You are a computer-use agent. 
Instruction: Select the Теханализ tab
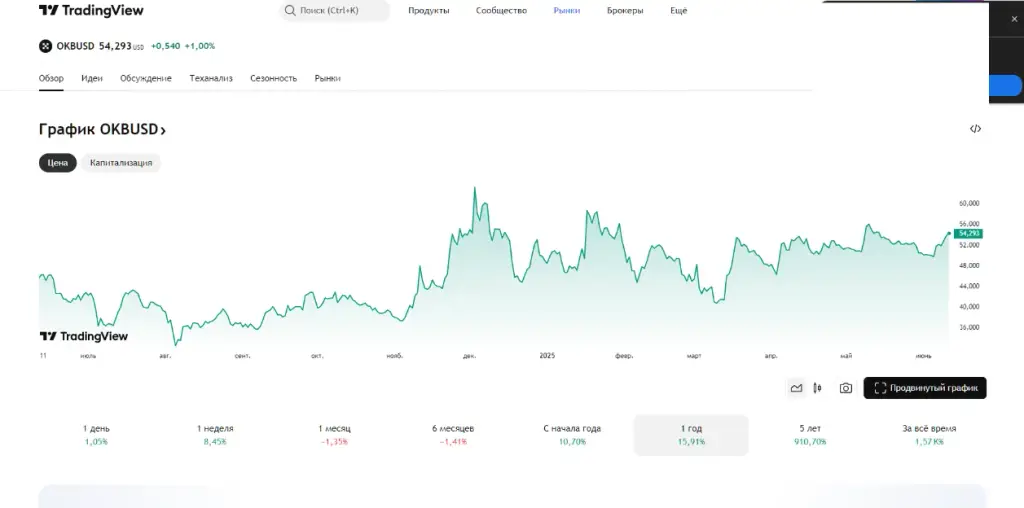point(211,78)
